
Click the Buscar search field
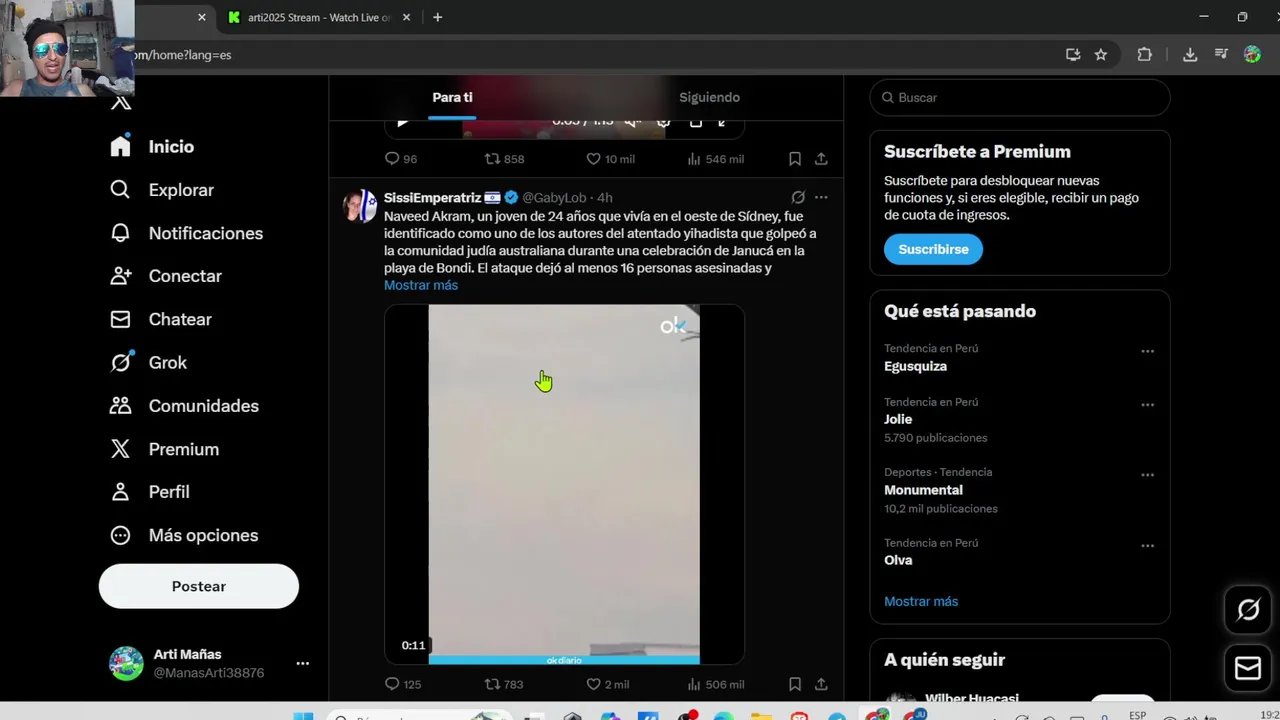coord(1020,97)
